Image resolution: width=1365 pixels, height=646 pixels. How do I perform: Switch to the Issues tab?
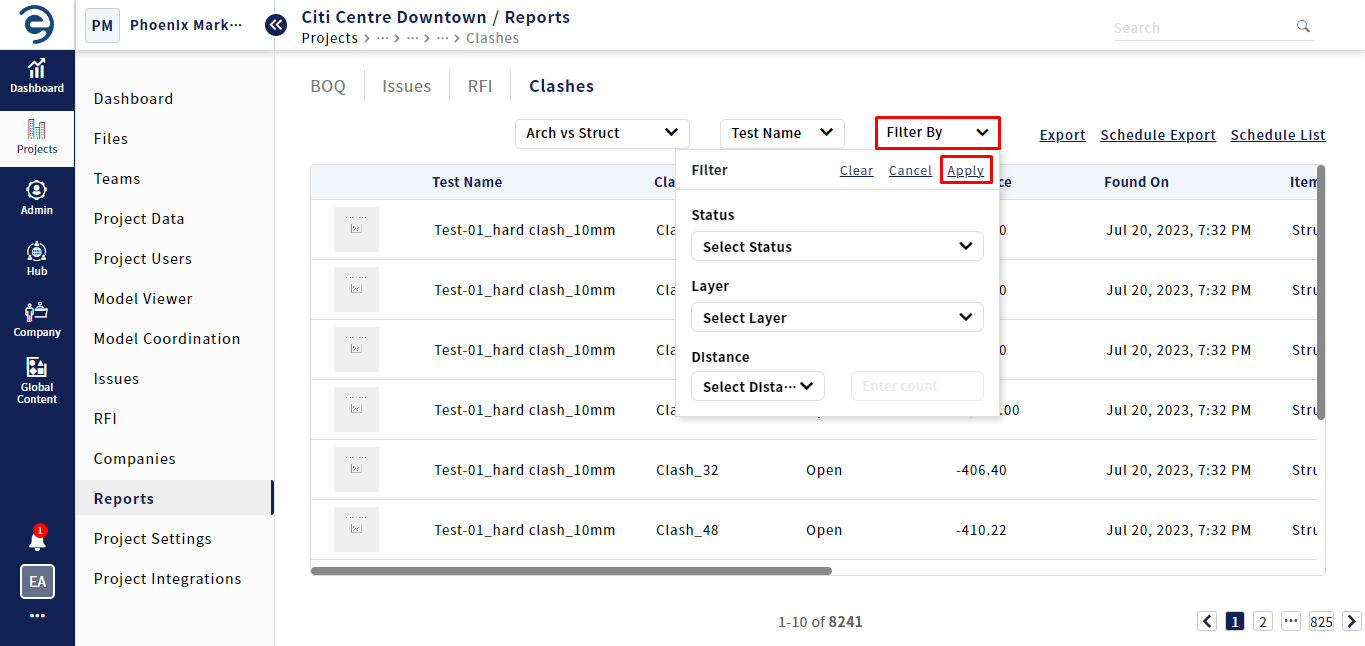pyautogui.click(x=407, y=86)
